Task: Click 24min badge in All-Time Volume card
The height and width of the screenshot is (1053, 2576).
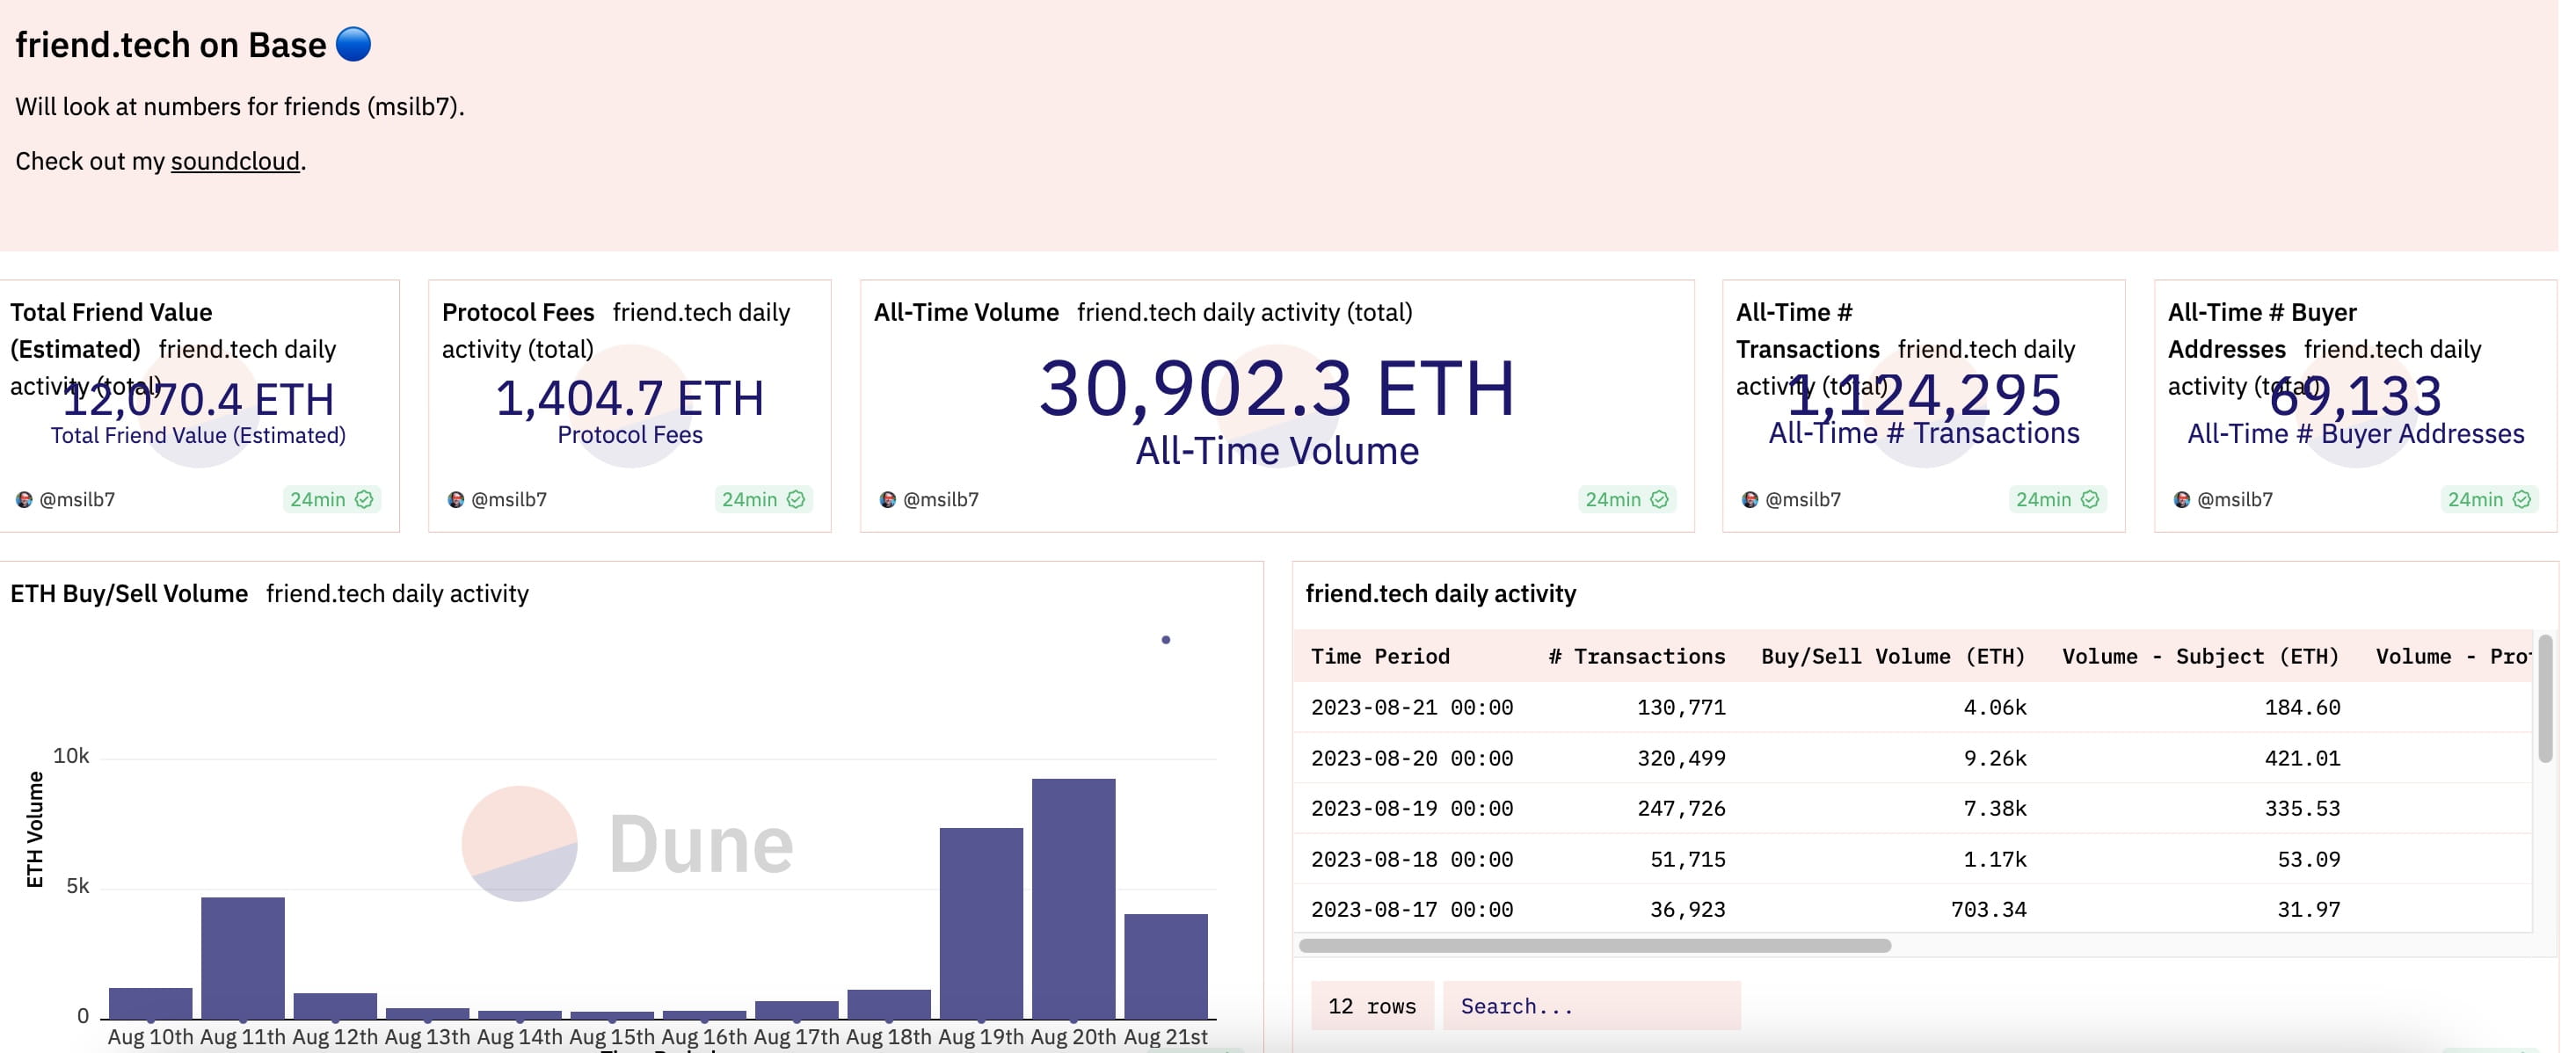Action: pos(1626,499)
